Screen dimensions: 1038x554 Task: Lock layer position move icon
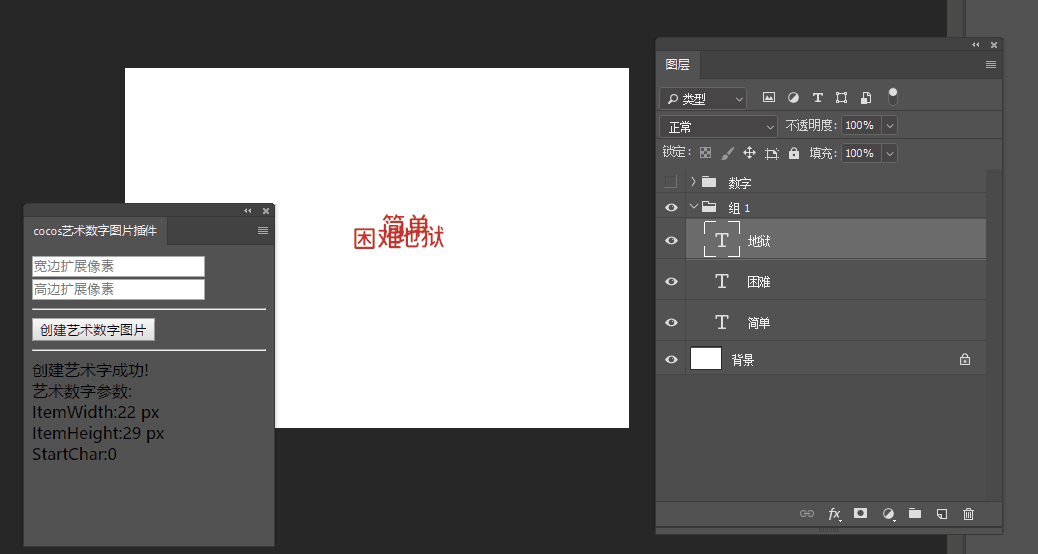click(749, 153)
